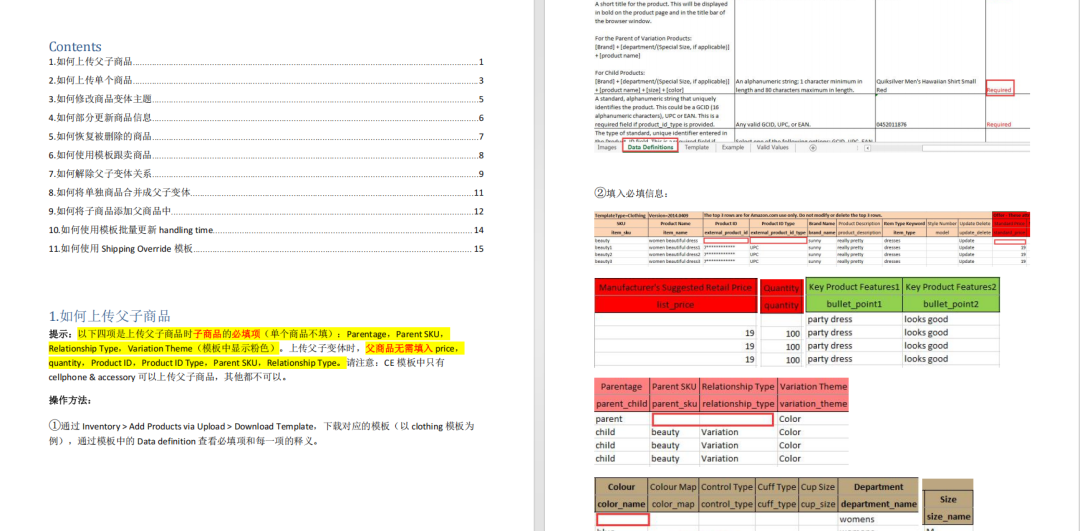Viewport: 1080px width, 531px height.
Task: Click the red Quantity header cell
Action: click(781, 289)
